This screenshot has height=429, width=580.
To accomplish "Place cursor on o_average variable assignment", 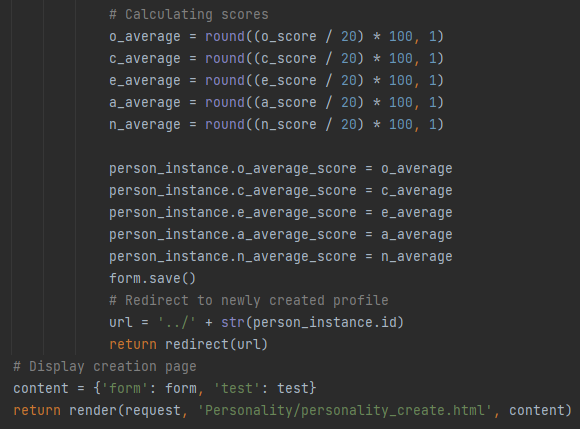I will (x=145, y=37).
